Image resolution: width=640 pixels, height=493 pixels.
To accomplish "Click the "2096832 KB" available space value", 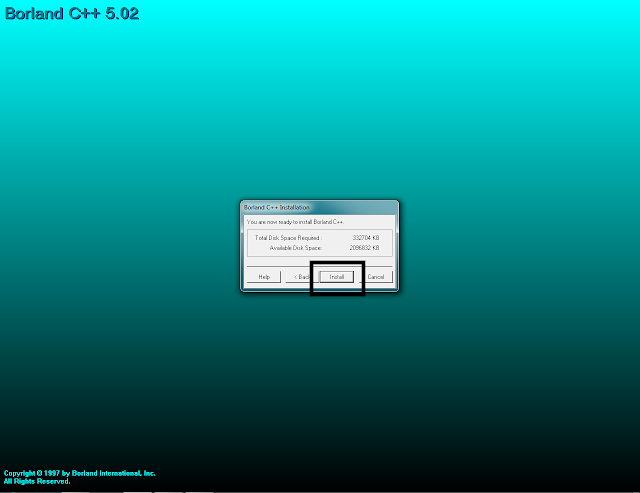I will click(364, 248).
